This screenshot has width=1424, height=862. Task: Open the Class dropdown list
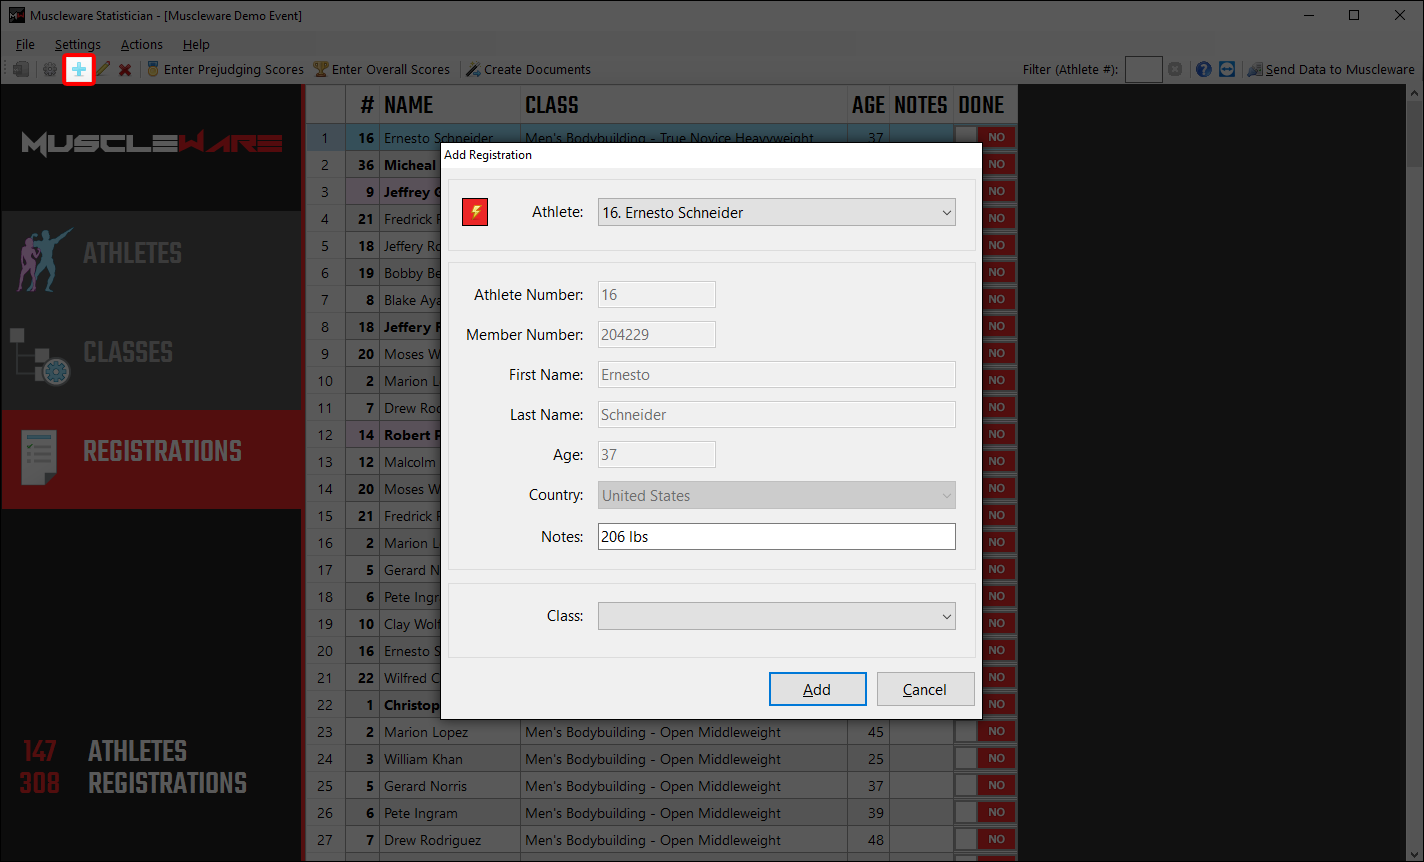pos(776,616)
